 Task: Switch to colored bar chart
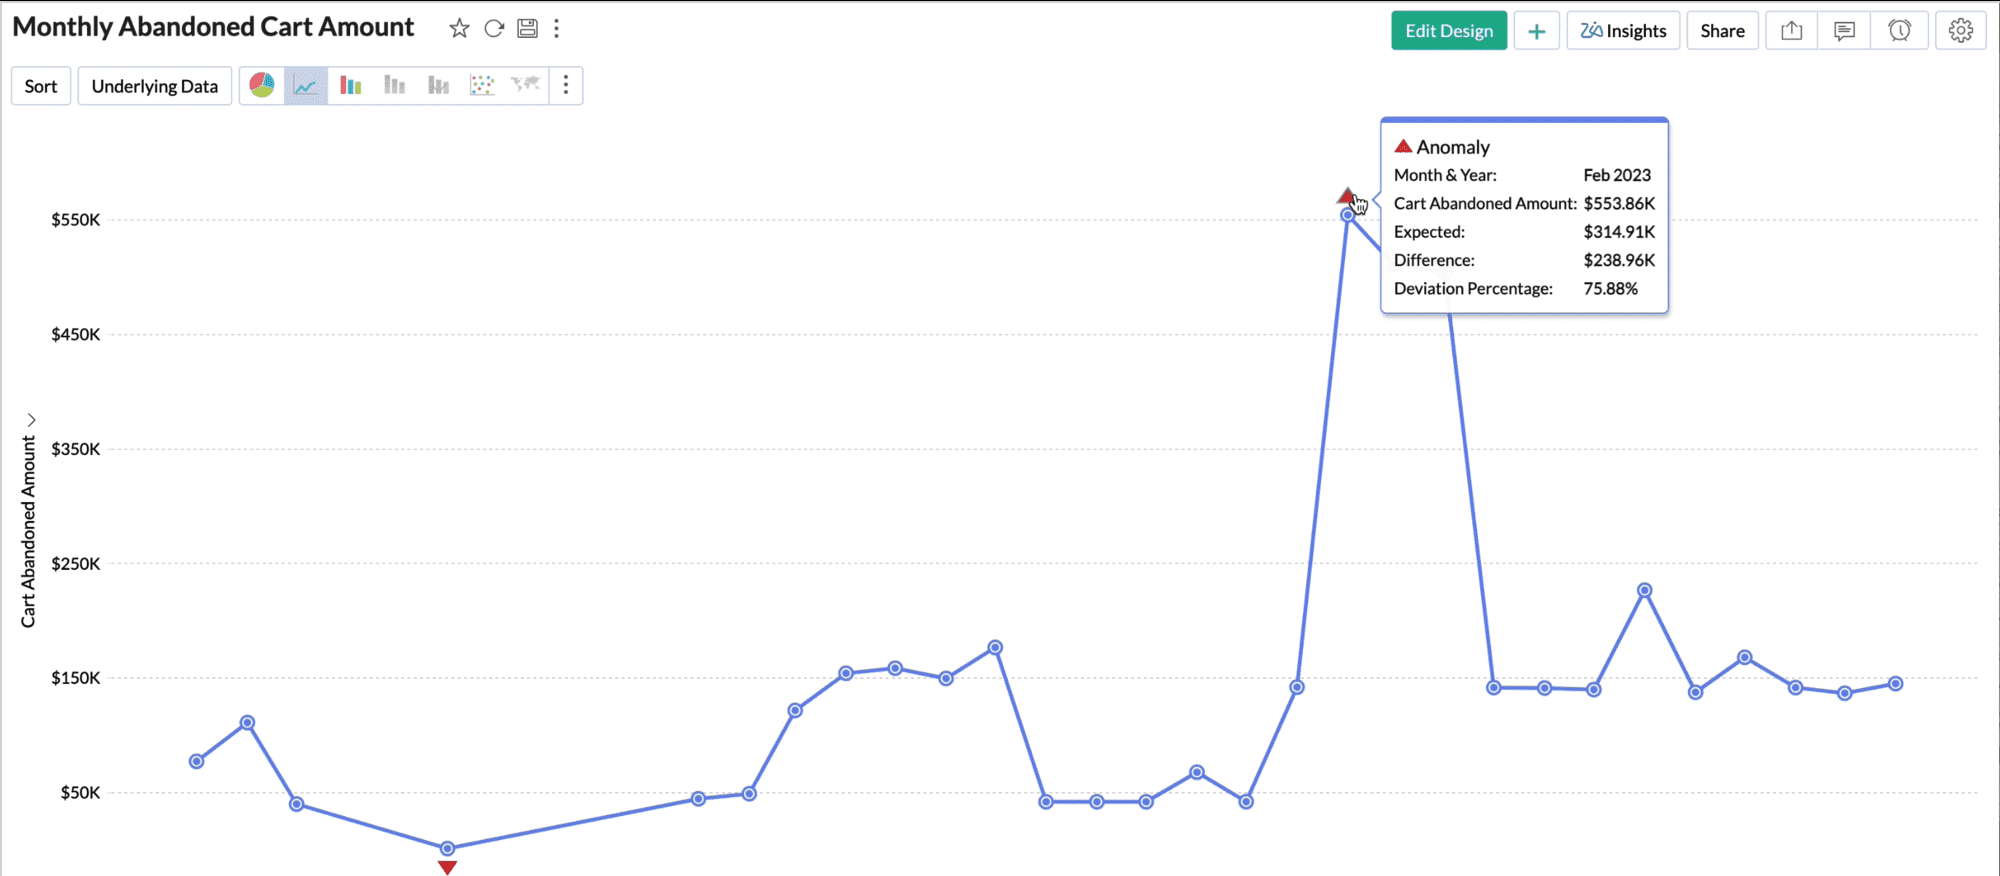click(x=350, y=86)
